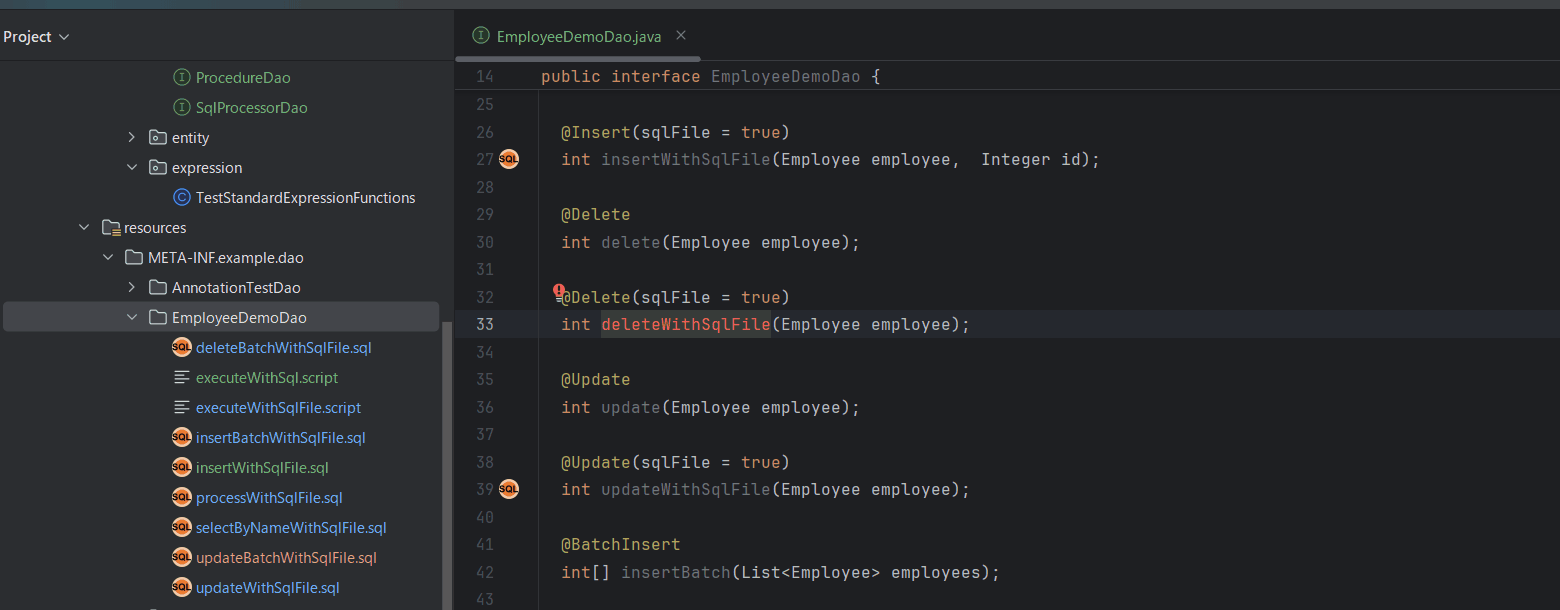Click SQL icon of selectByNameWithSqlFile.sql
1560x610 pixels.
pyautogui.click(x=181, y=527)
